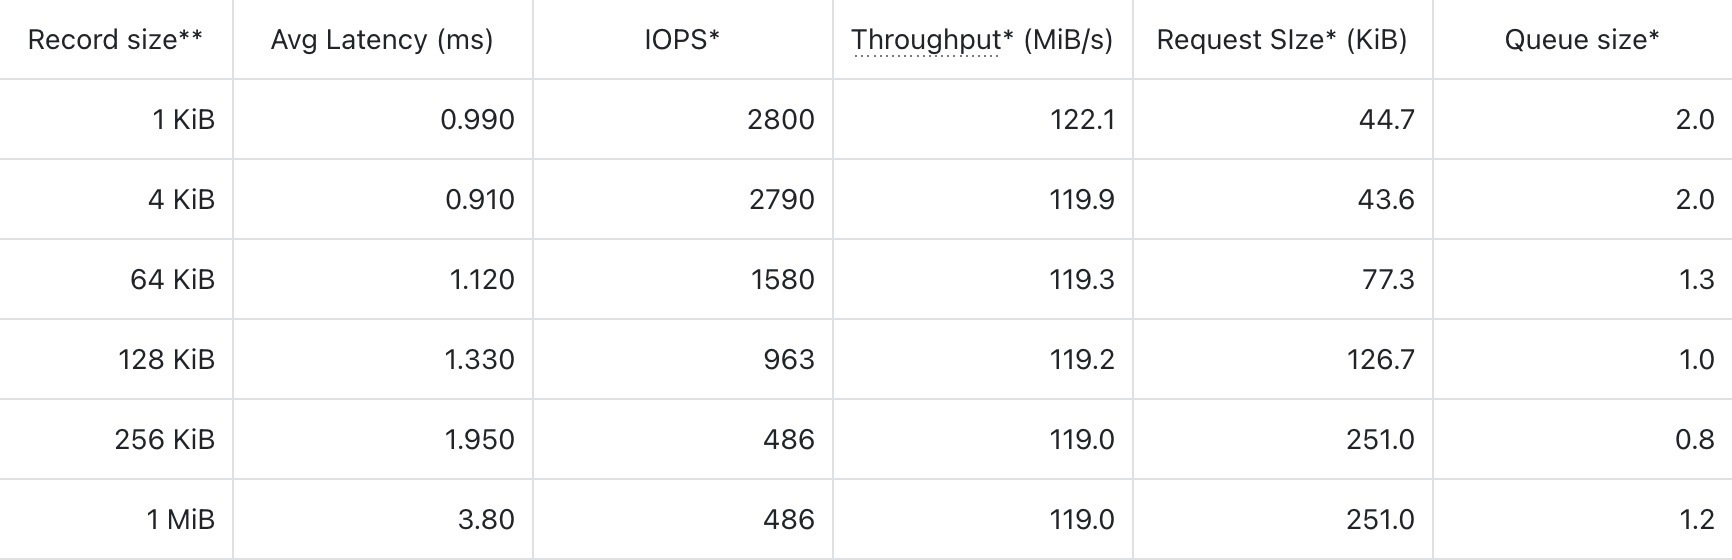
Task: Click the dotted-underlined Throughput header term
Action: tap(926, 40)
